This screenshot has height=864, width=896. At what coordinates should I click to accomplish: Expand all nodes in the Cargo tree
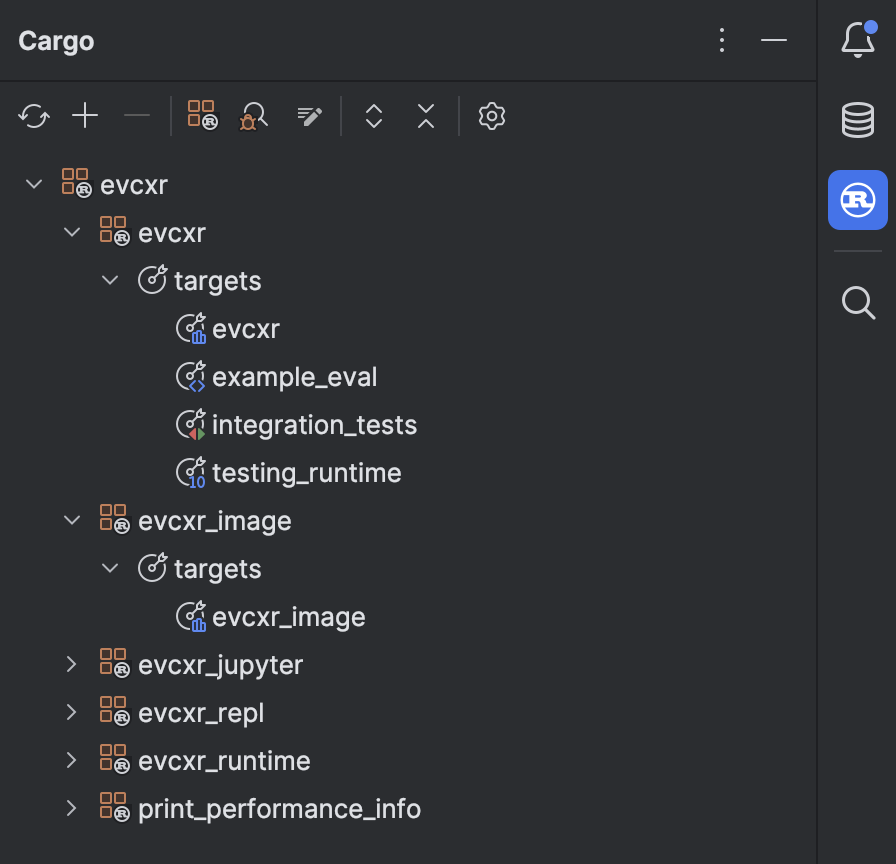click(373, 116)
